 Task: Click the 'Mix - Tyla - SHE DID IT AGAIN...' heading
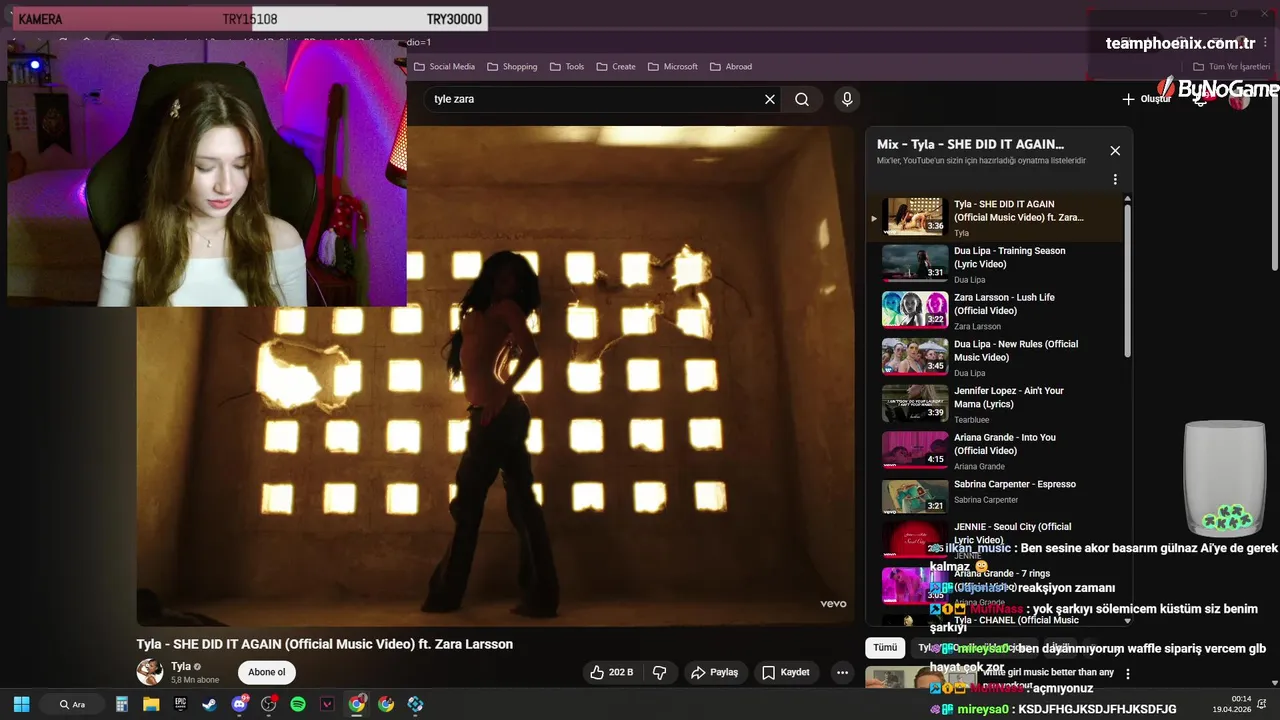(970, 144)
